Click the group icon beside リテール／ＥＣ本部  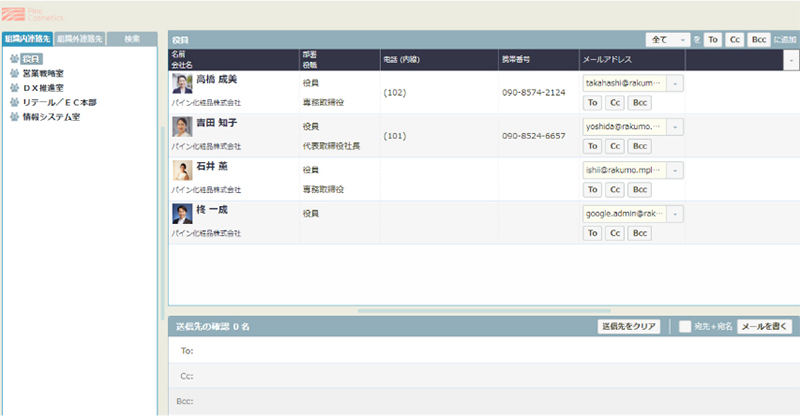[14, 102]
